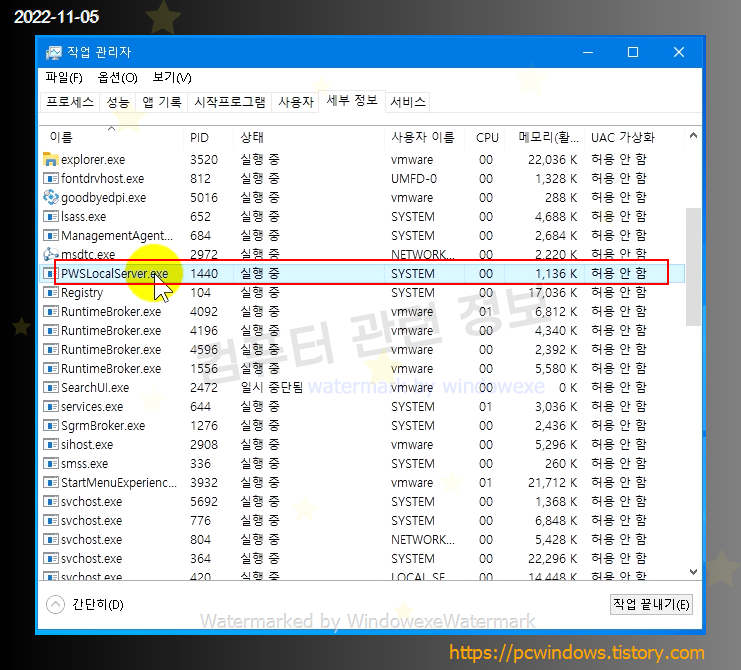Screen dimensions: 741x670
Task: Select the services.exe process name
Action: 92,406
